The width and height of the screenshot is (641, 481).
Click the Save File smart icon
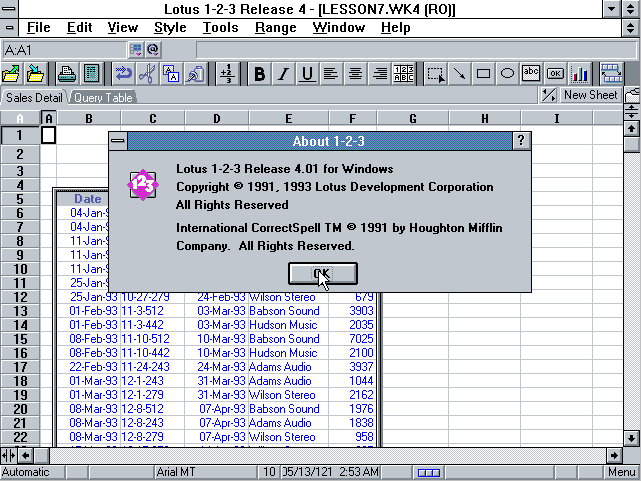35,74
